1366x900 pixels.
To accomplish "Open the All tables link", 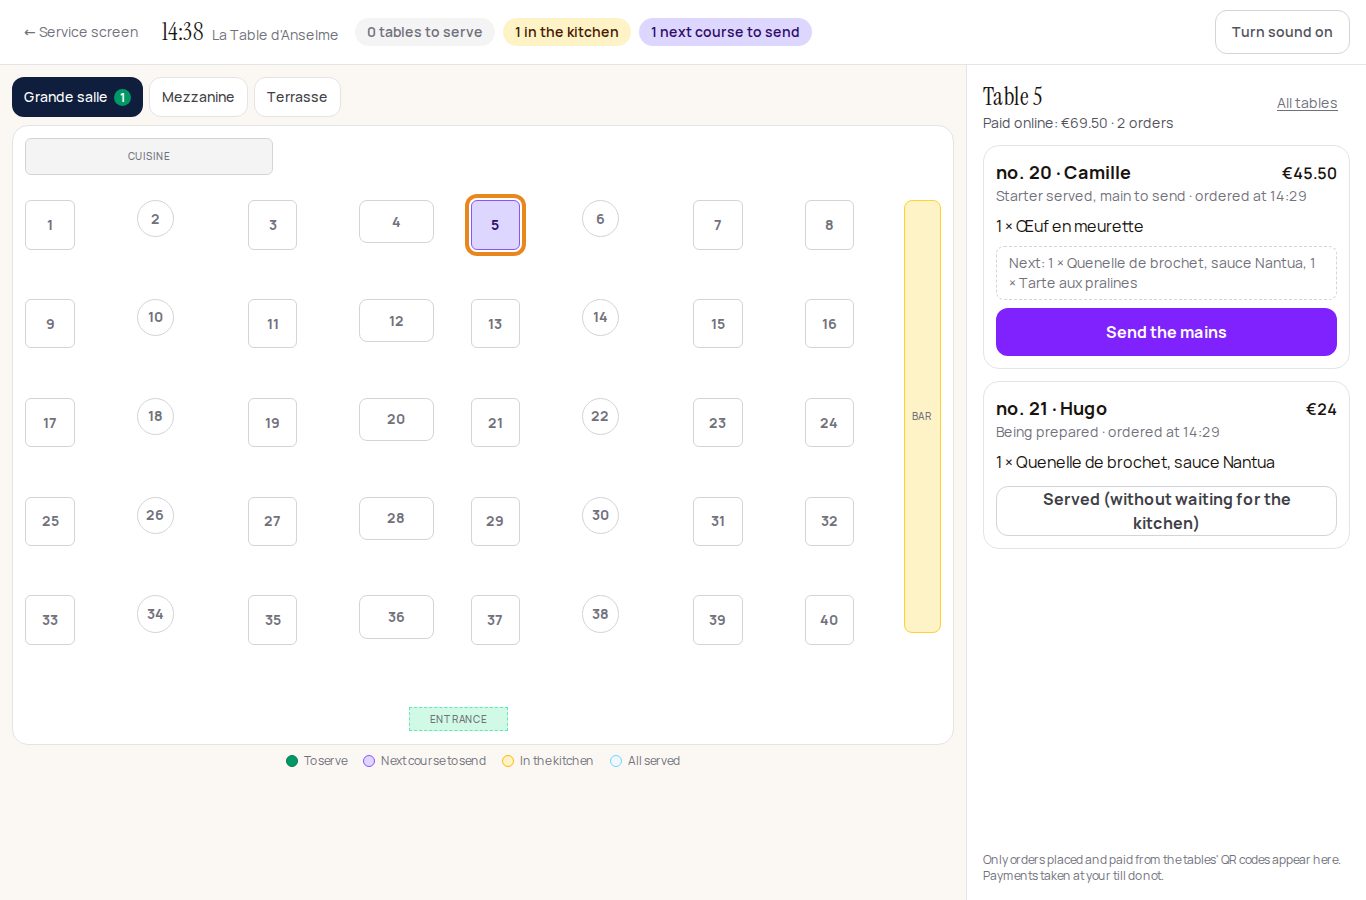I will tap(1307, 103).
